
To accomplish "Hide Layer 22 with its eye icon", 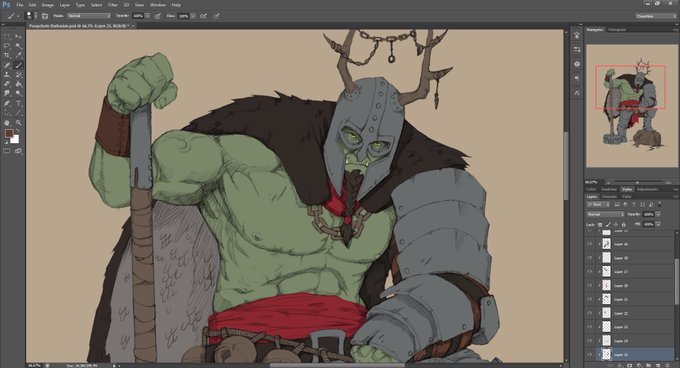I will click(589, 313).
